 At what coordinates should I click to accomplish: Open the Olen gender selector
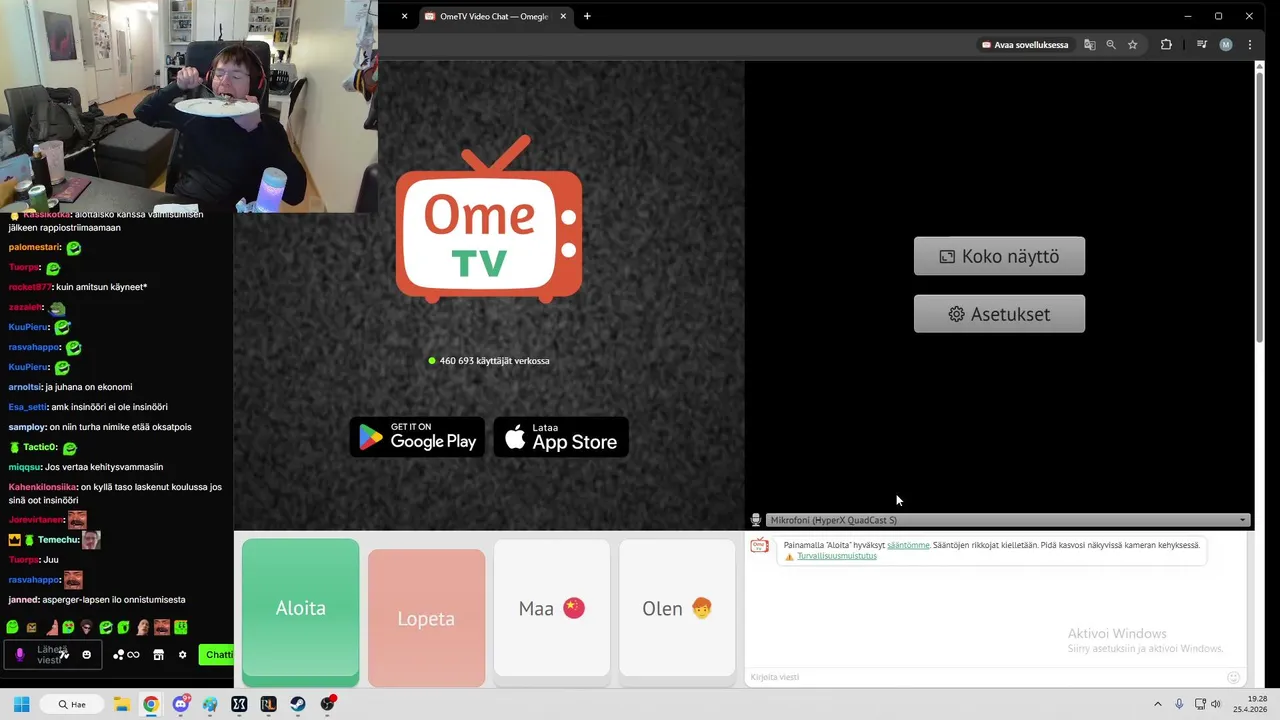click(x=677, y=608)
